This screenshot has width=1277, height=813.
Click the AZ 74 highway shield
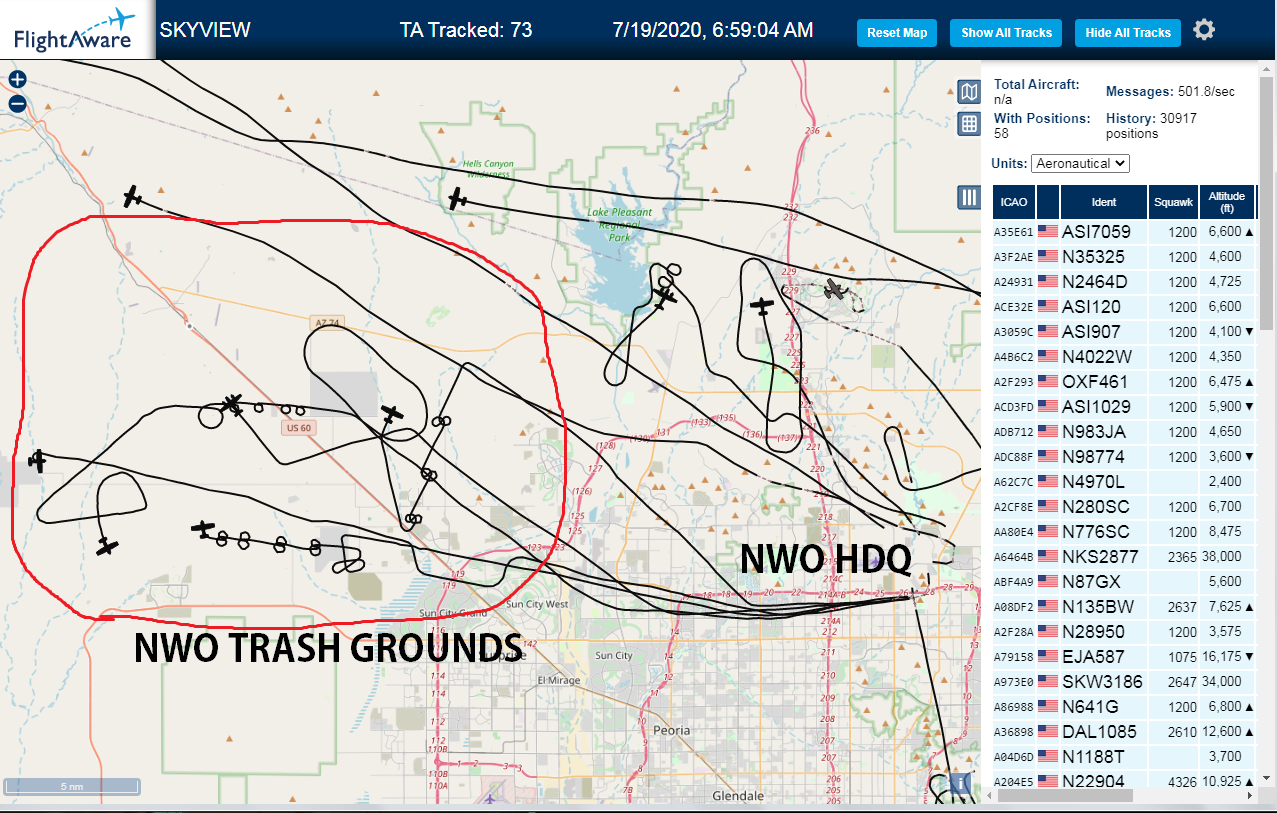pyautogui.click(x=328, y=322)
